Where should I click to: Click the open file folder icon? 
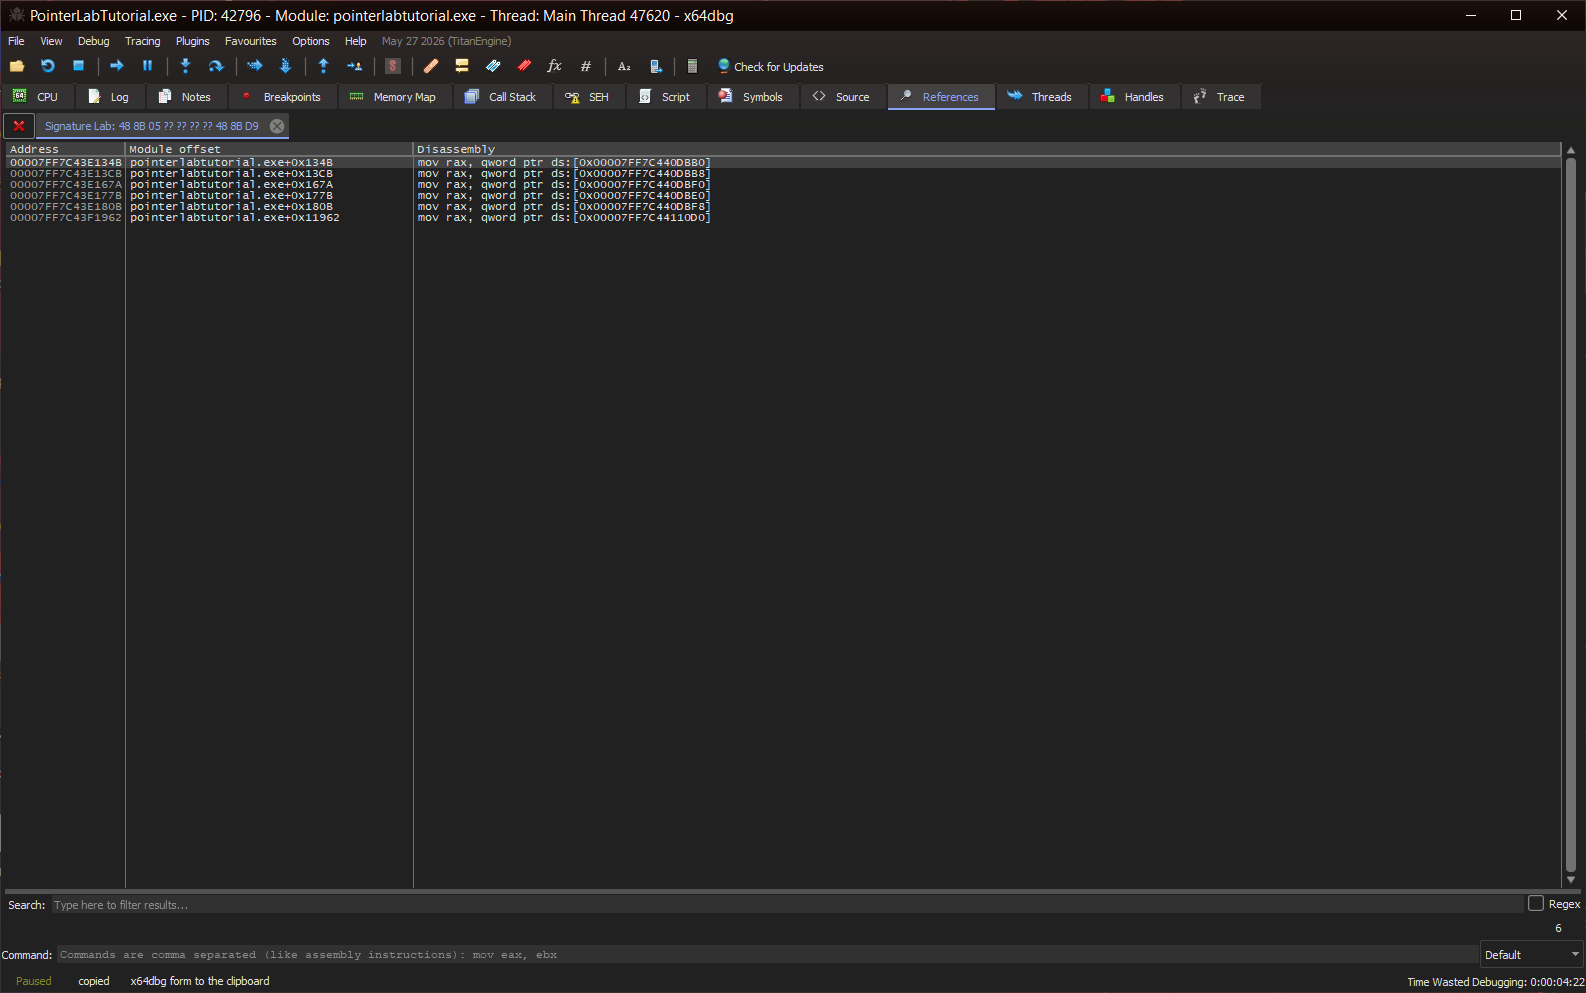17,66
